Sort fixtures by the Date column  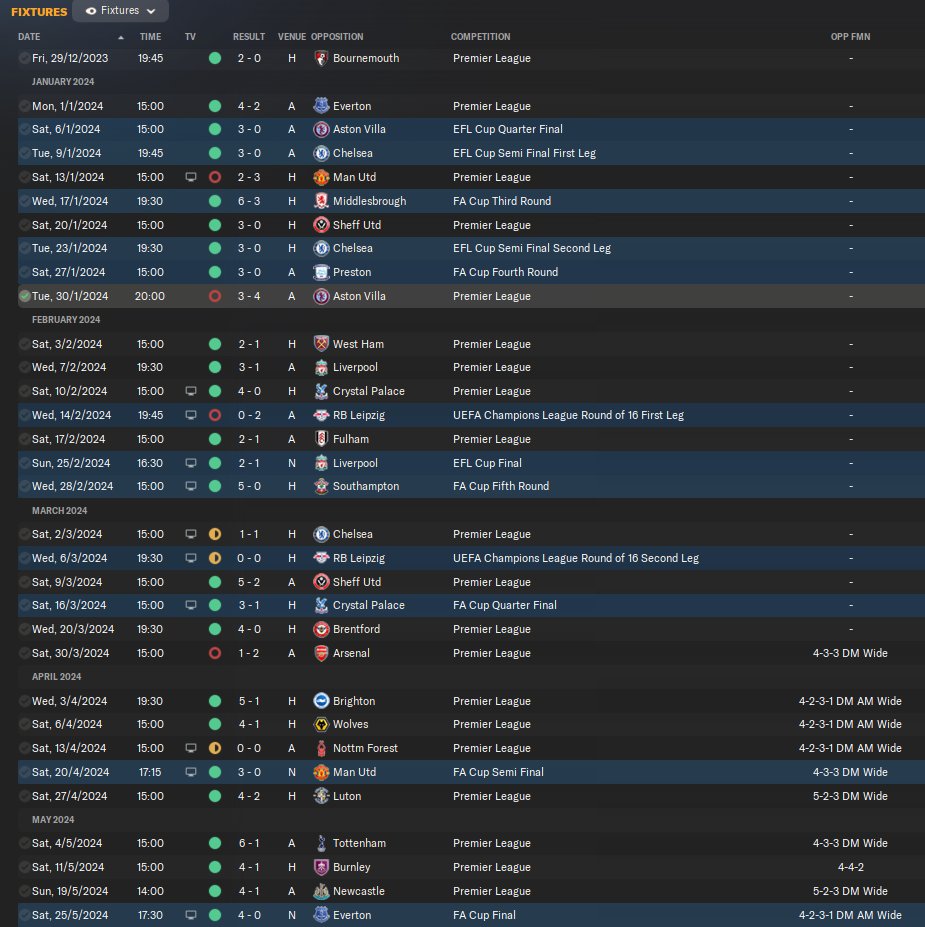pyautogui.click(x=29, y=37)
